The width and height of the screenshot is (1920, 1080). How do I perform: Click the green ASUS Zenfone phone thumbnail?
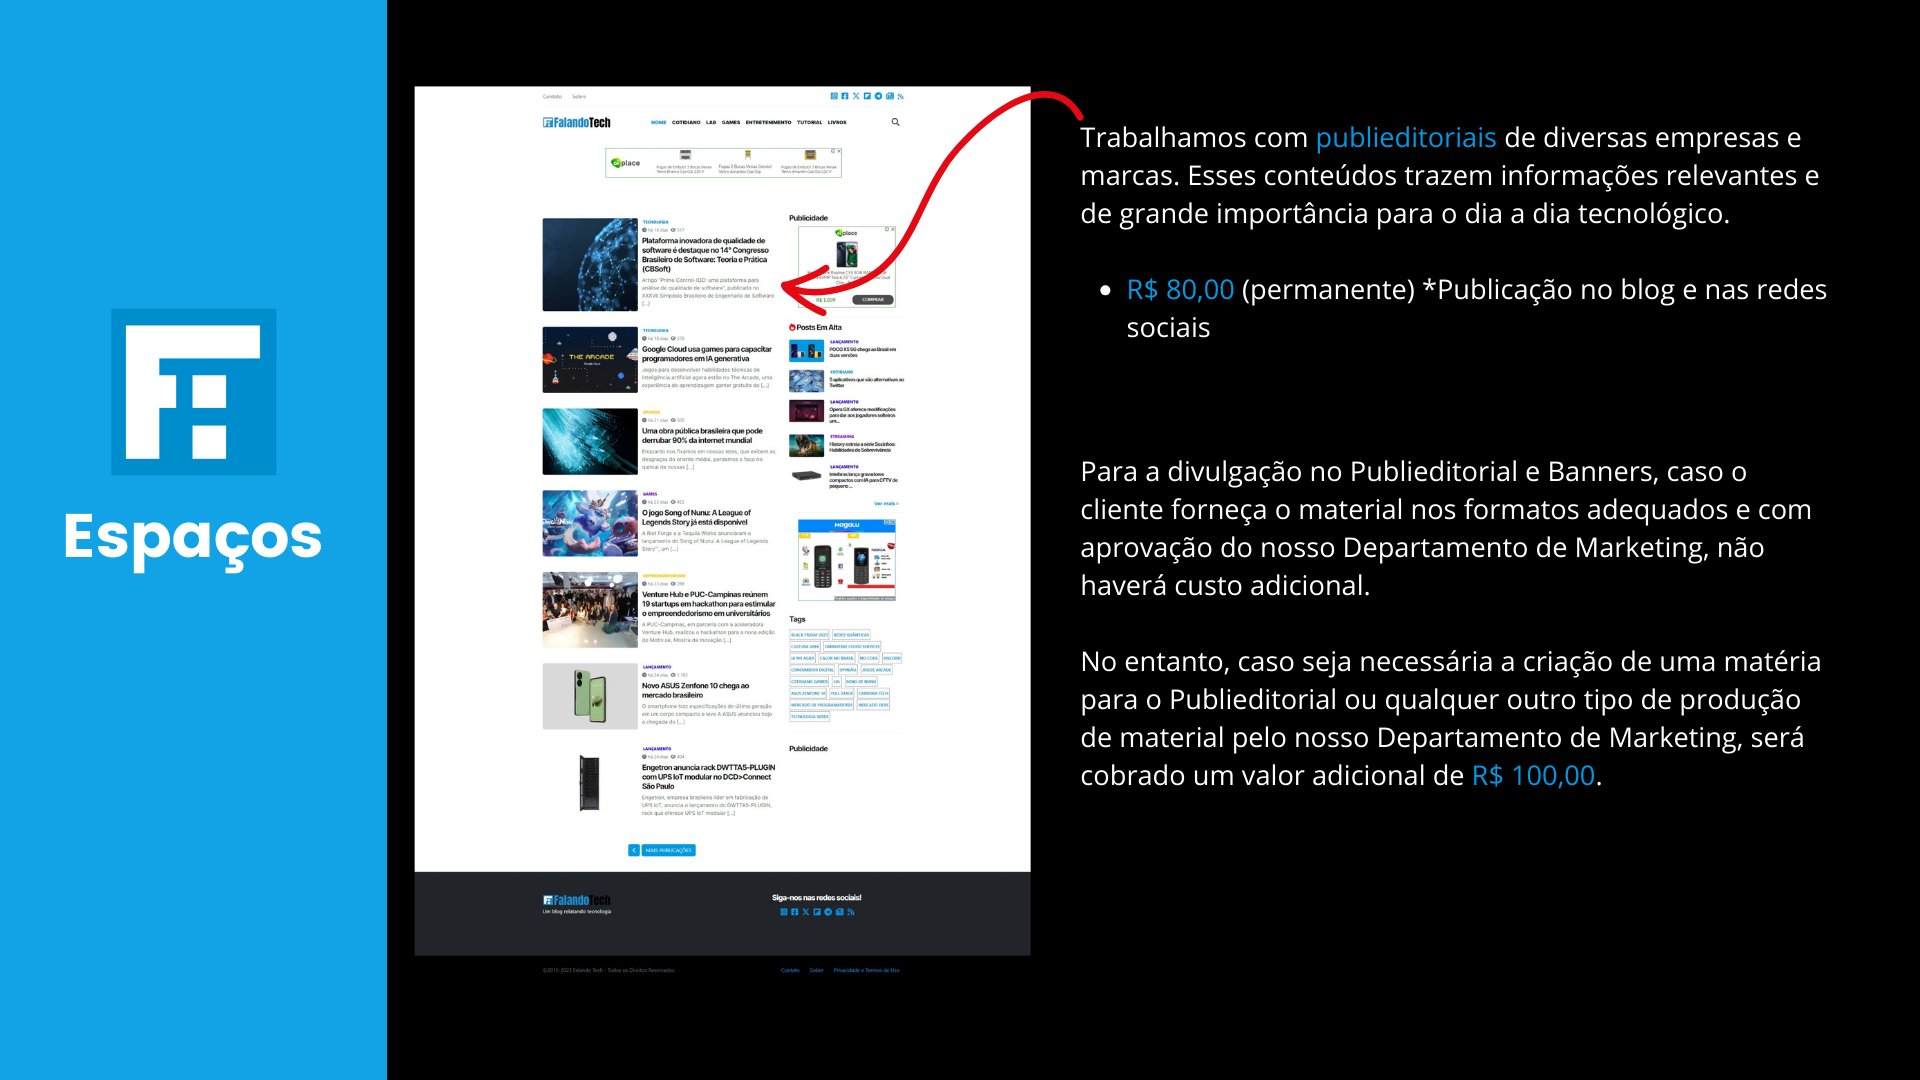point(590,696)
